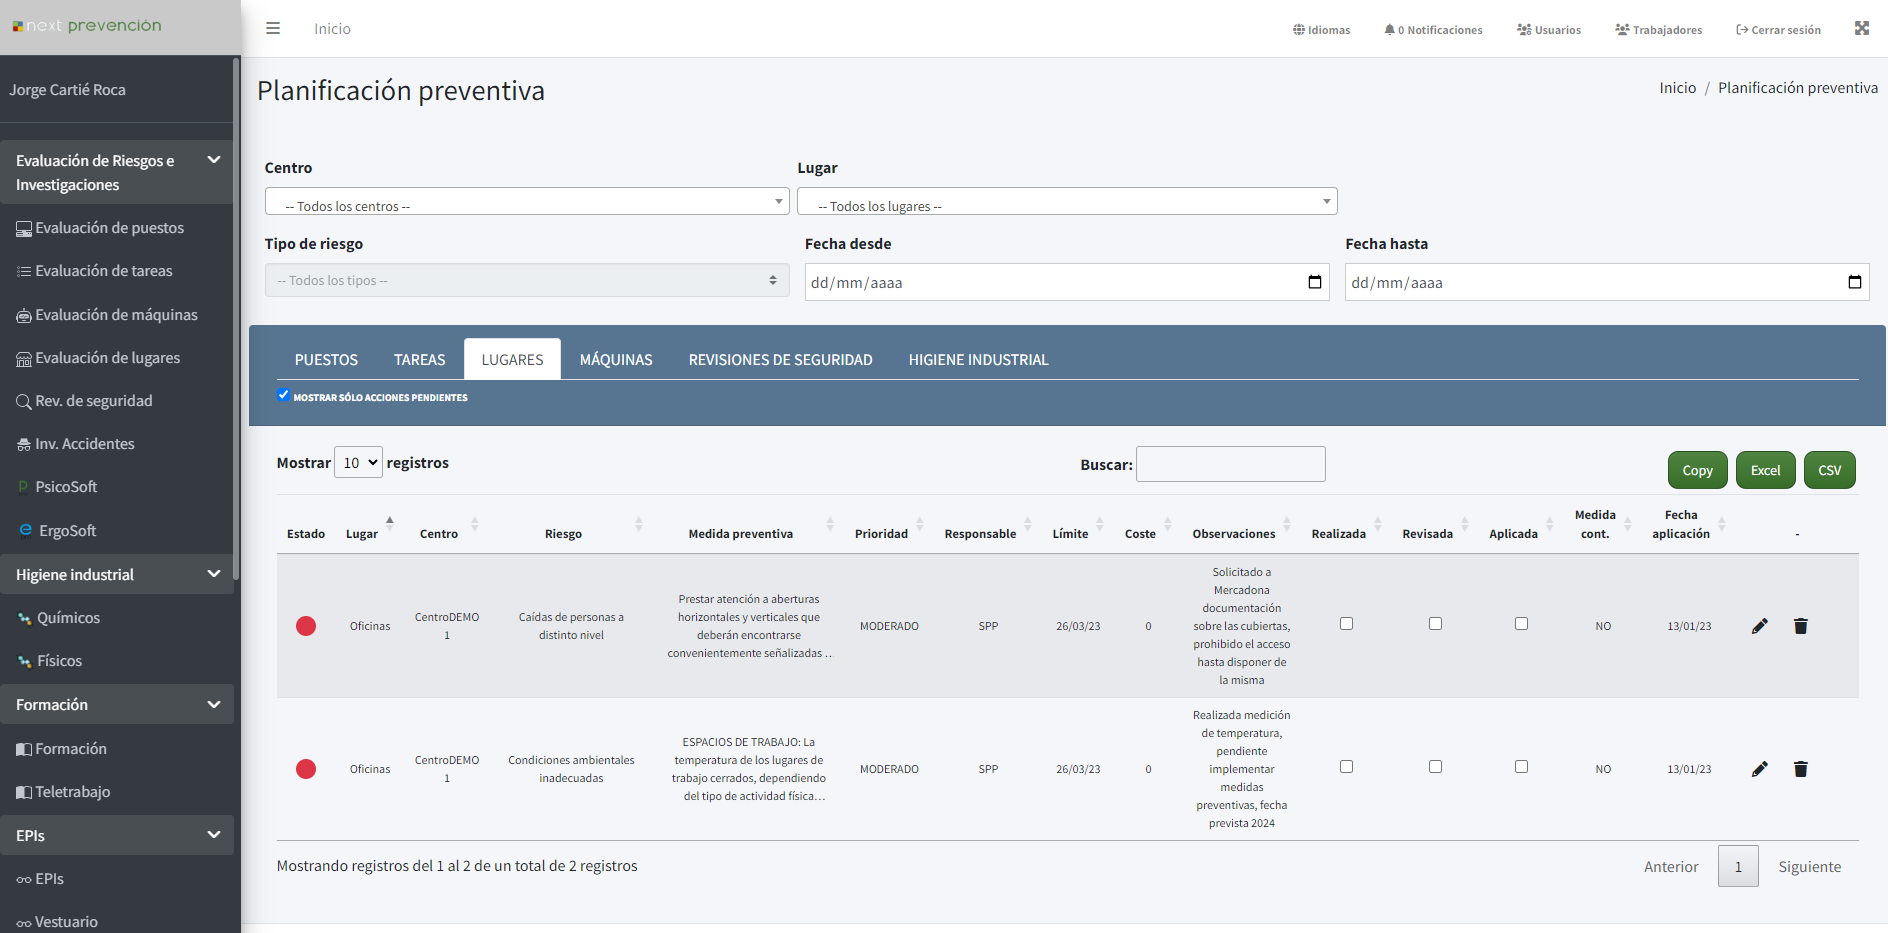1888x933 pixels.
Task: Click the Buscar search field
Action: pos(1231,464)
